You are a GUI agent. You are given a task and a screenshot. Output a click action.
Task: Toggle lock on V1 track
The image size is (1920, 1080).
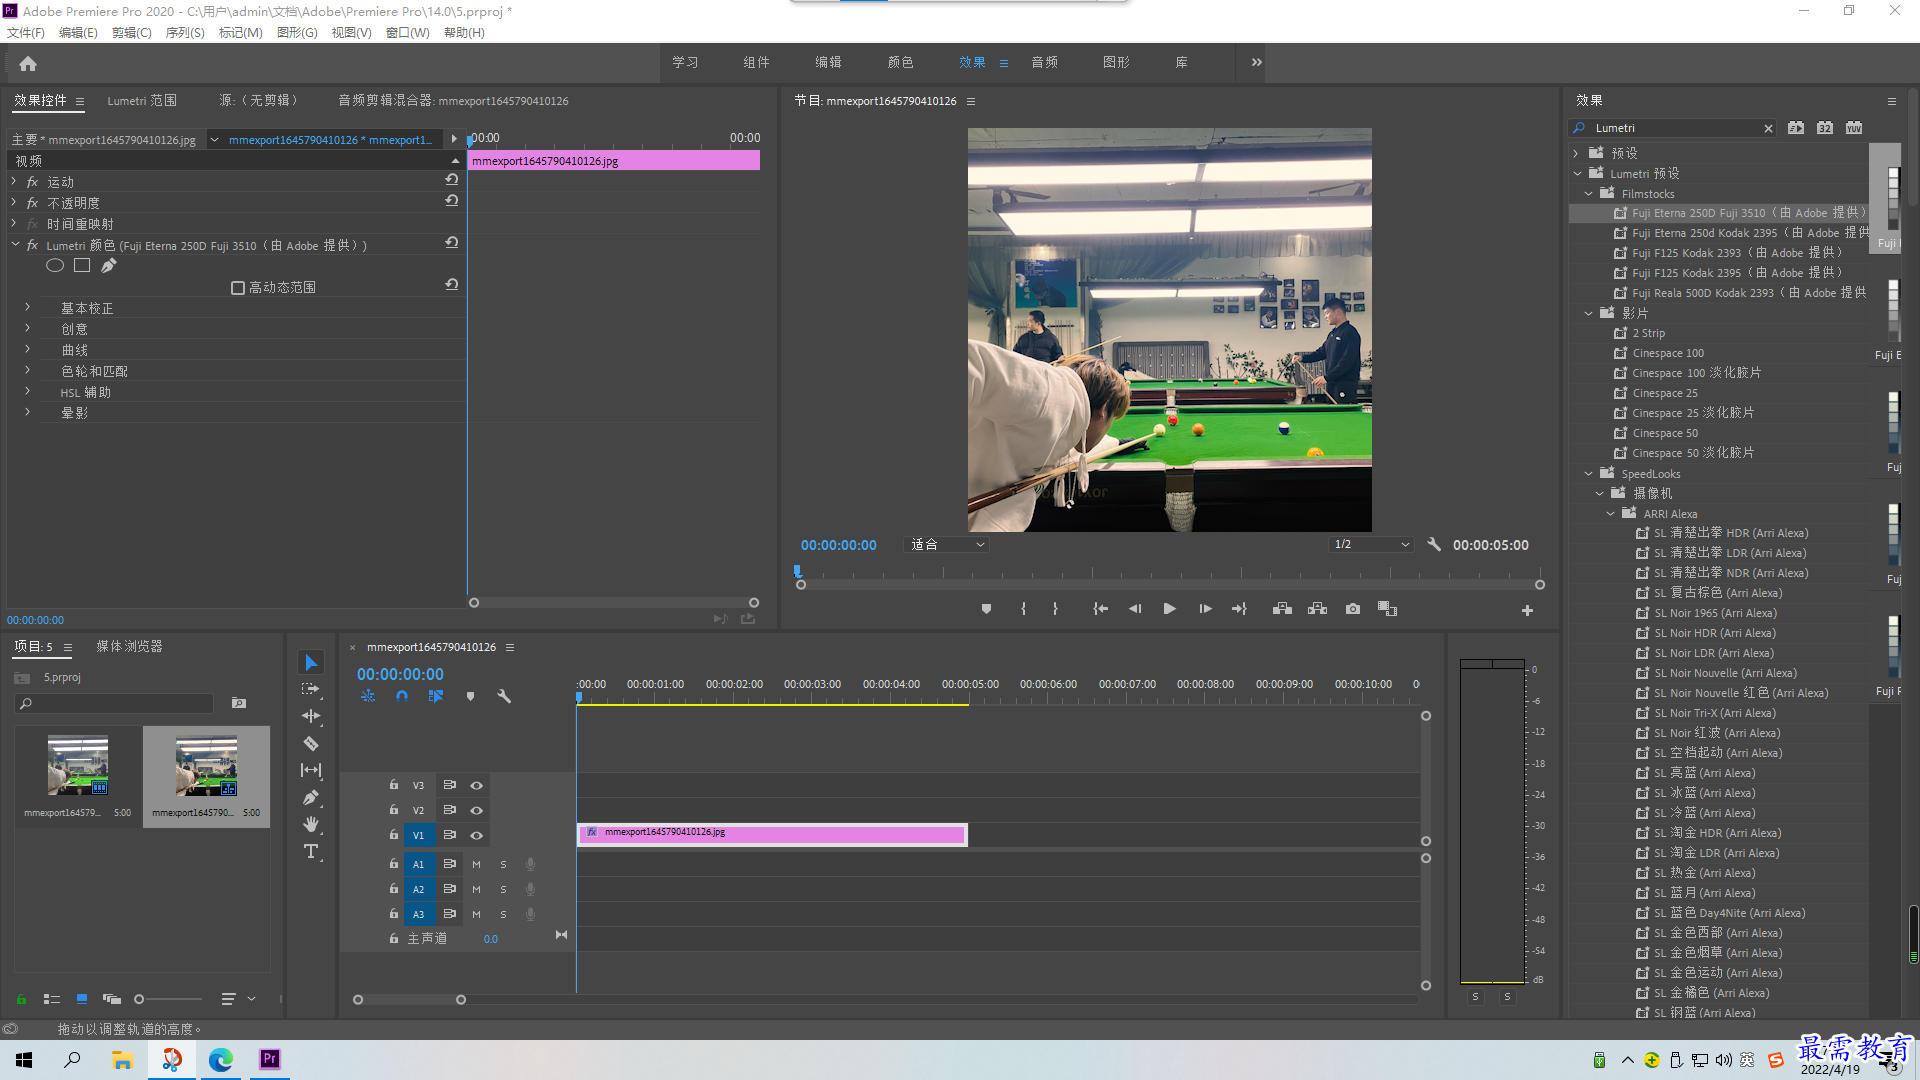(x=394, y=835)
